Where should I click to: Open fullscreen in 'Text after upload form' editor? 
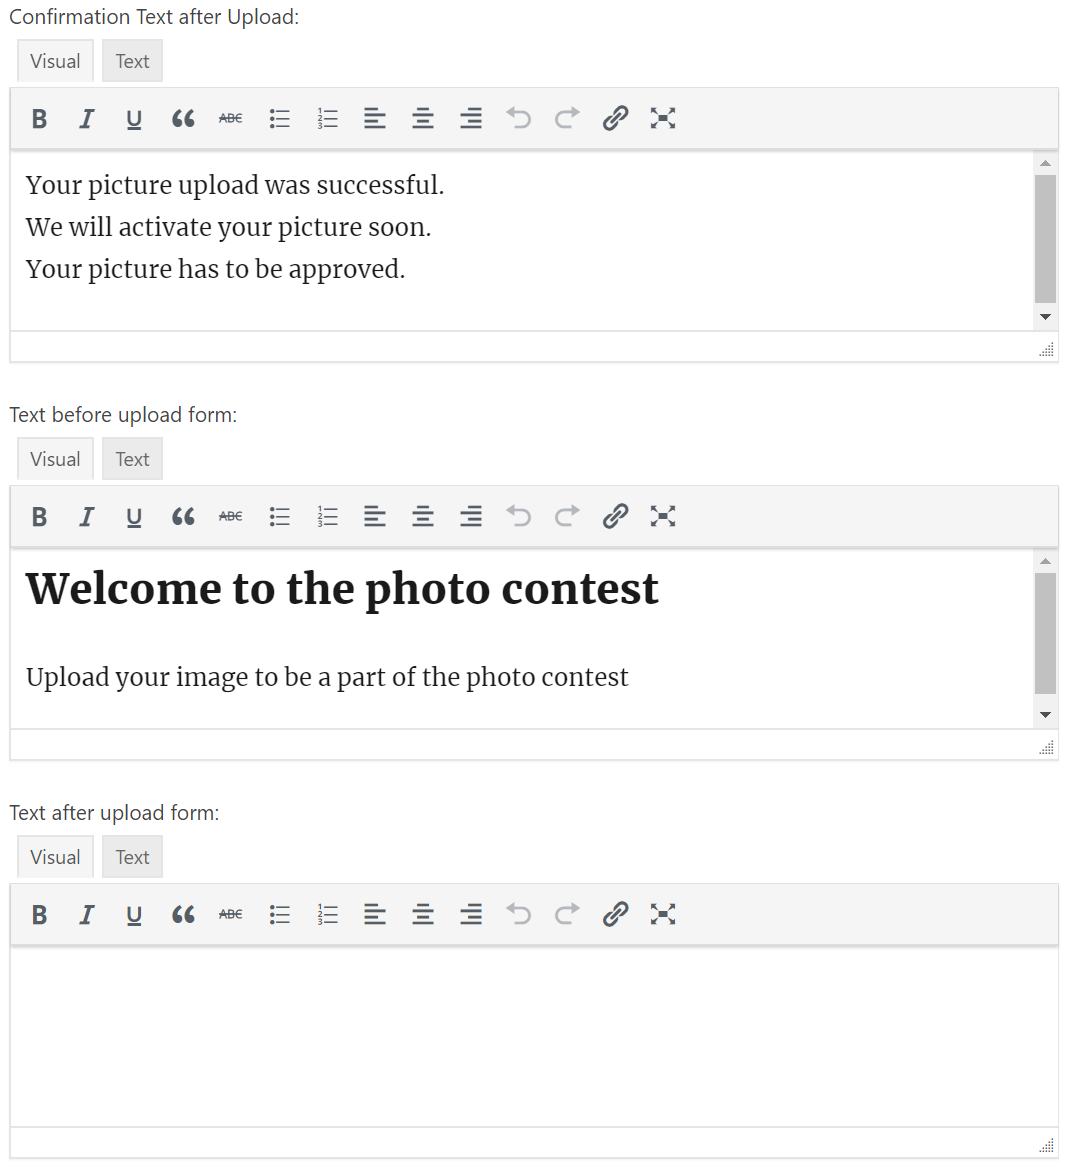[x=663, y=914]
